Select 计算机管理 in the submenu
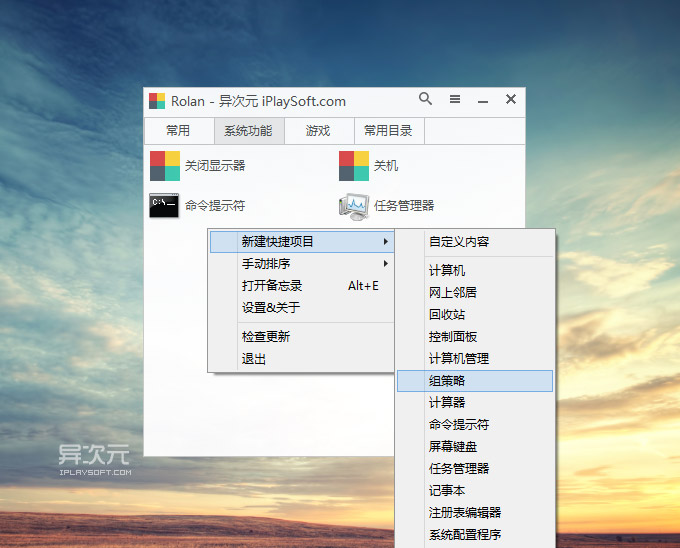680x548 pixels. (475, 359)
